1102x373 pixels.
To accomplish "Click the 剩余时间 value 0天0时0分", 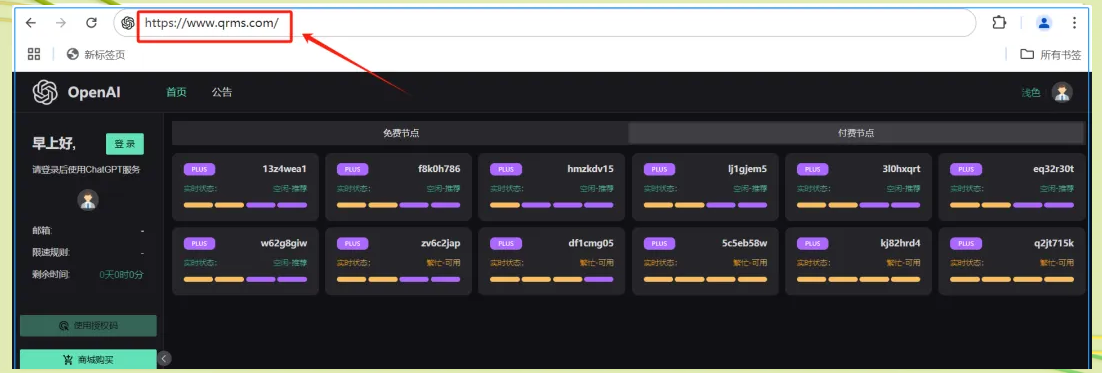I will coord(121,275).
